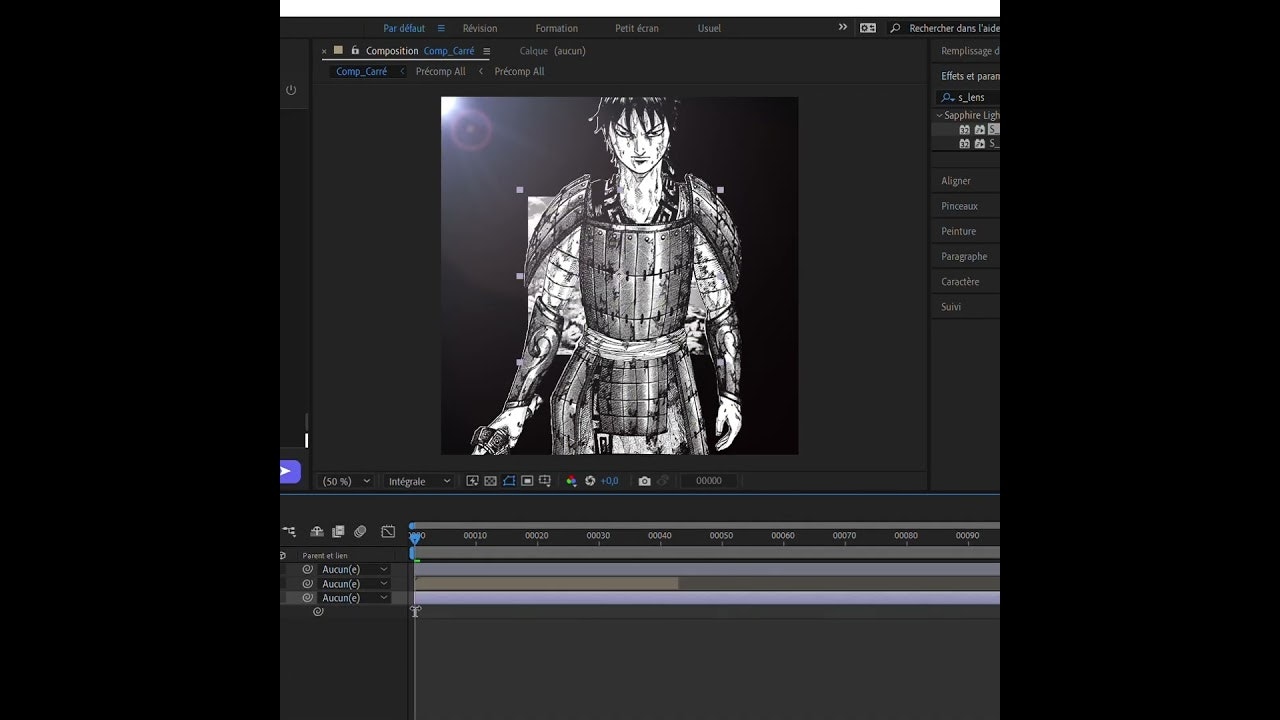Switch to the Usuel workspace
The image size is (1280, 720).
pyautogui.click(x=709, y=28)
